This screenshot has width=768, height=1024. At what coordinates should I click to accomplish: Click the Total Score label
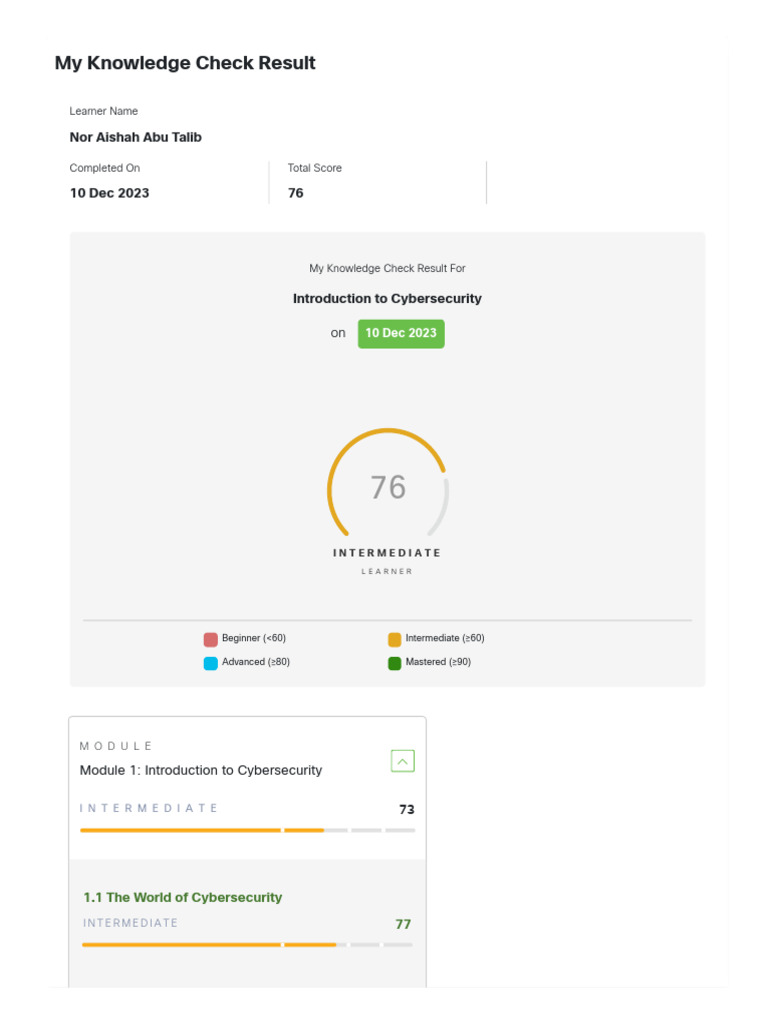tap(315, 168)
